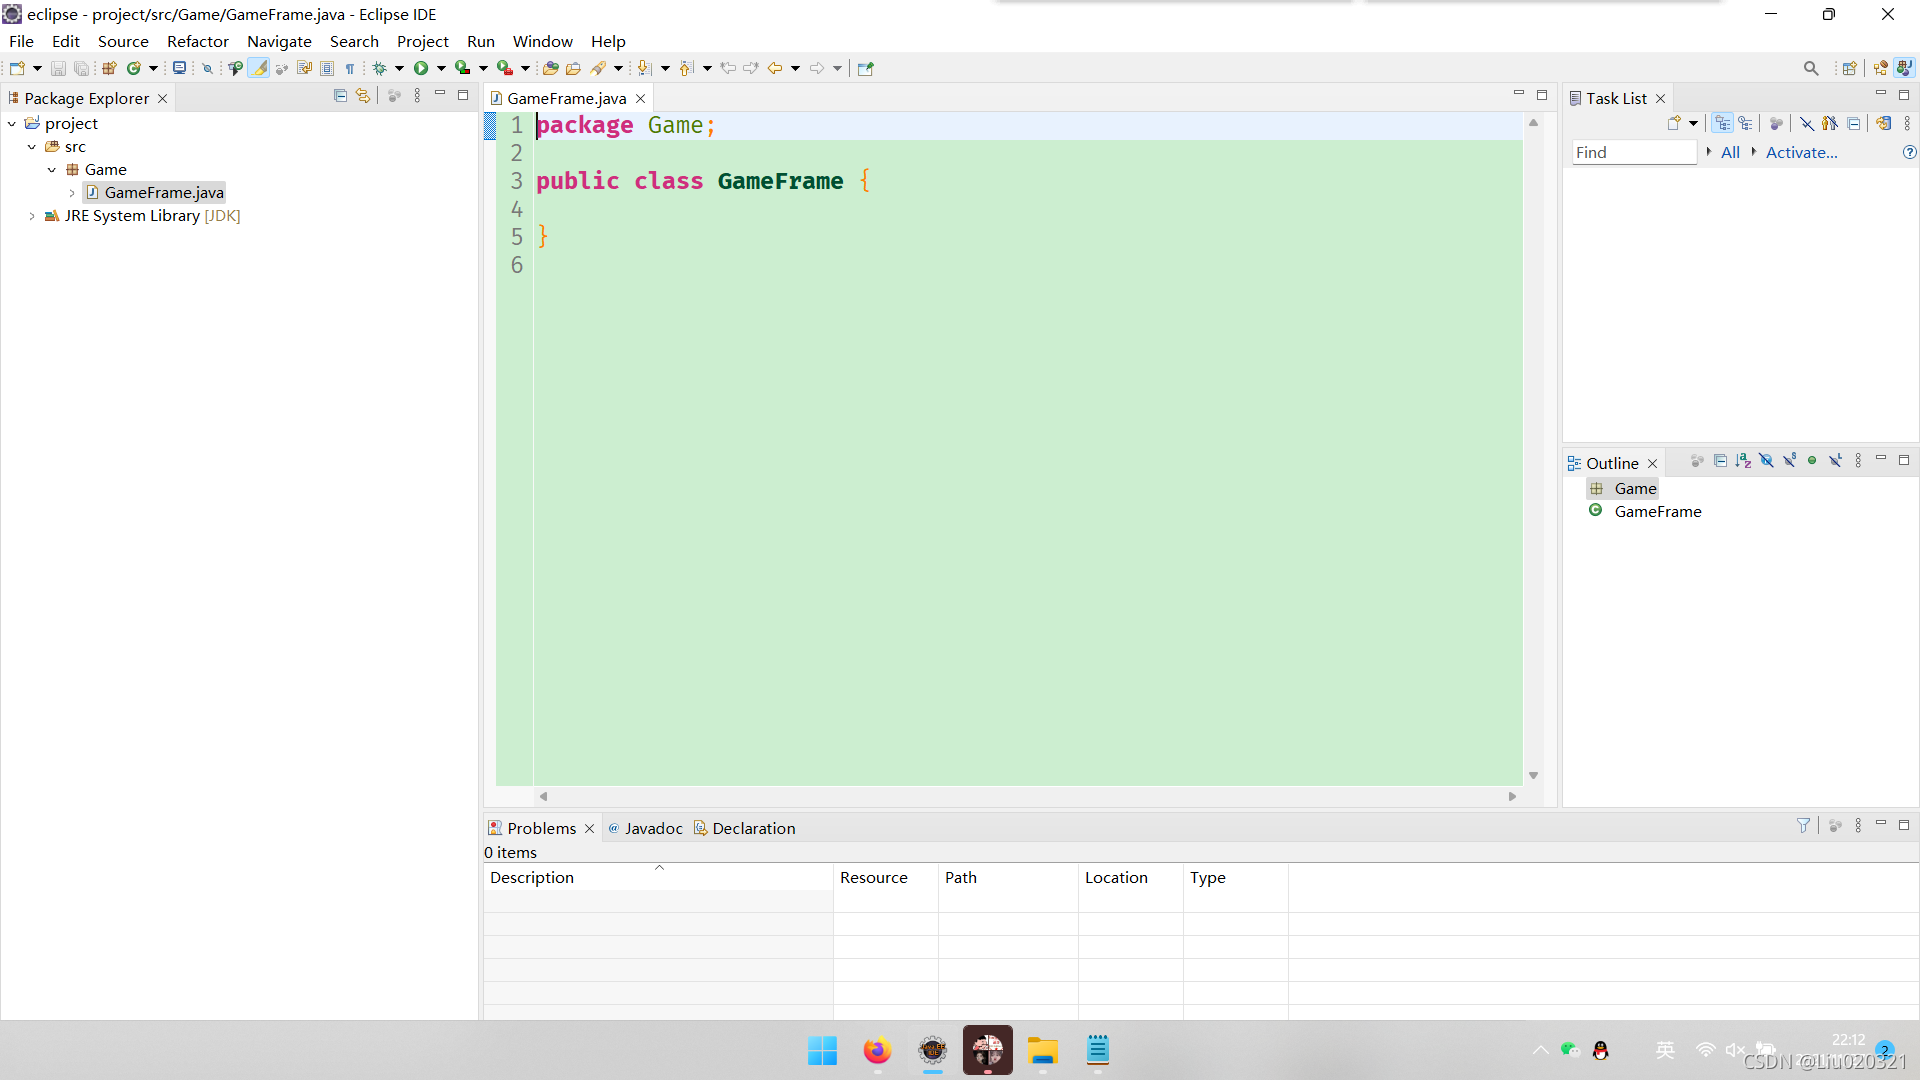
Task: Toggle Mark Occurrences highlighter in toolbar
Action: pyautogui.click(x=259, y=68)
